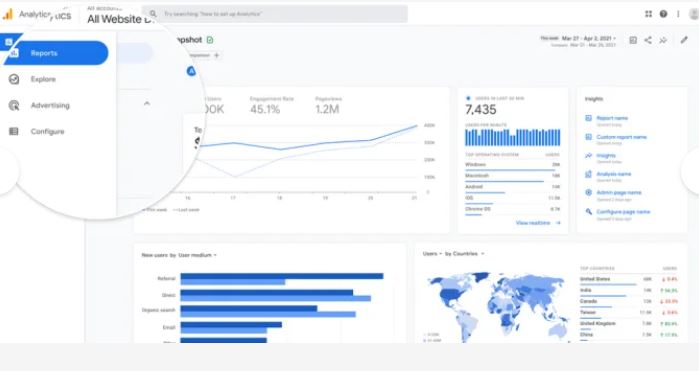Click the search magnifier icon

(x=153, y=14)
